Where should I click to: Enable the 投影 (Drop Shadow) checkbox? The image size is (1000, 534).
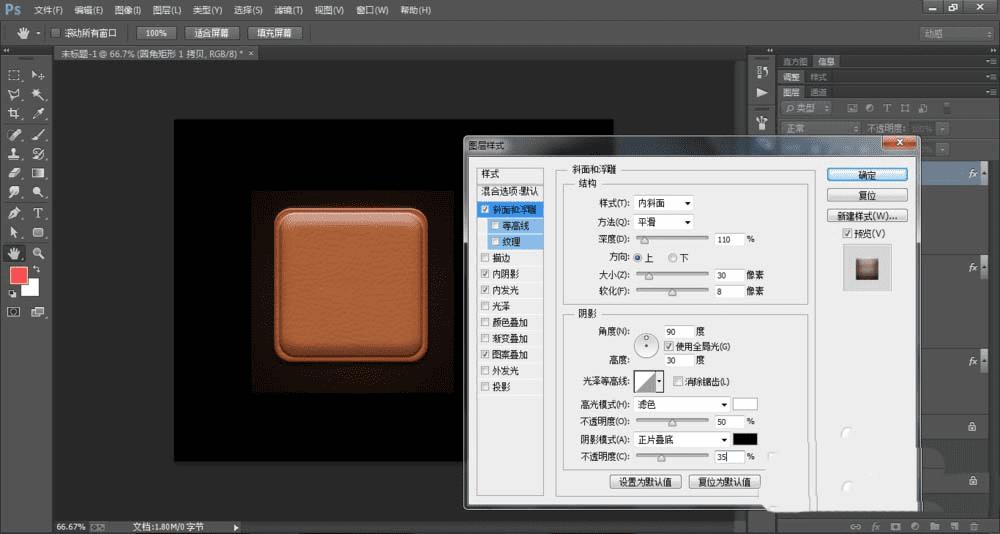[486, 386]
